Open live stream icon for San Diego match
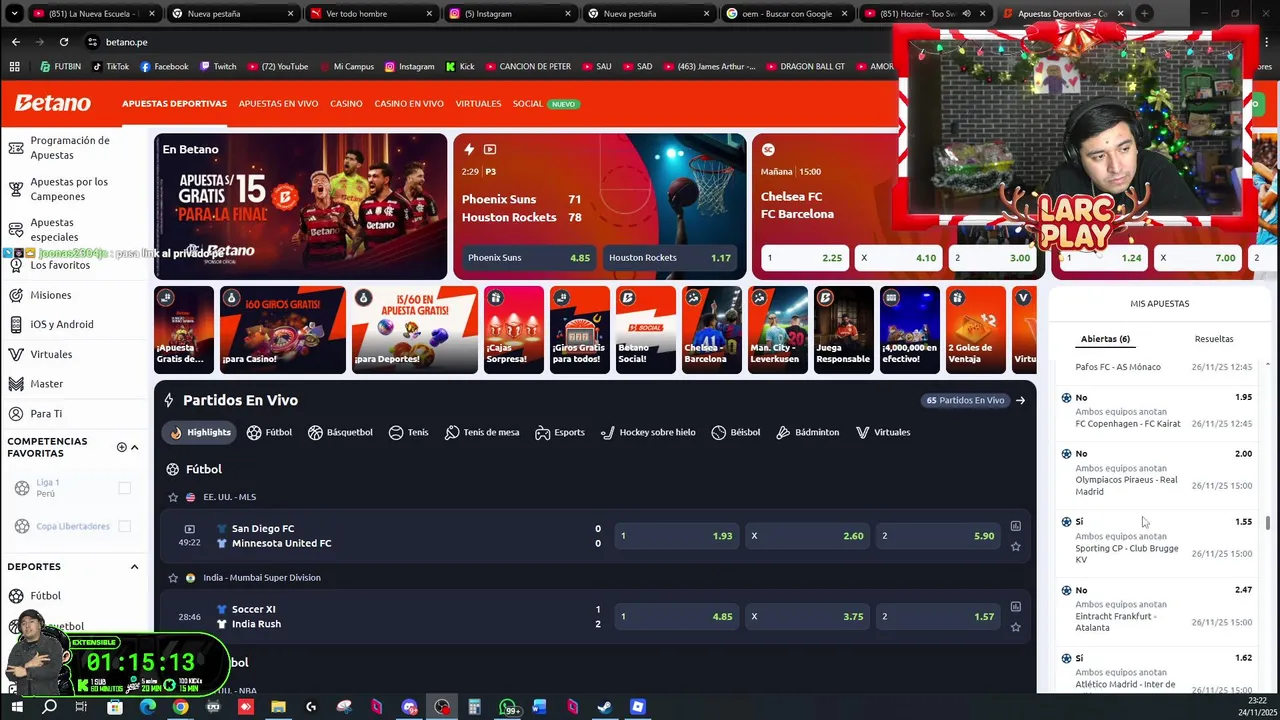This screenshot has width=1280, height=720. pos(189,528)
